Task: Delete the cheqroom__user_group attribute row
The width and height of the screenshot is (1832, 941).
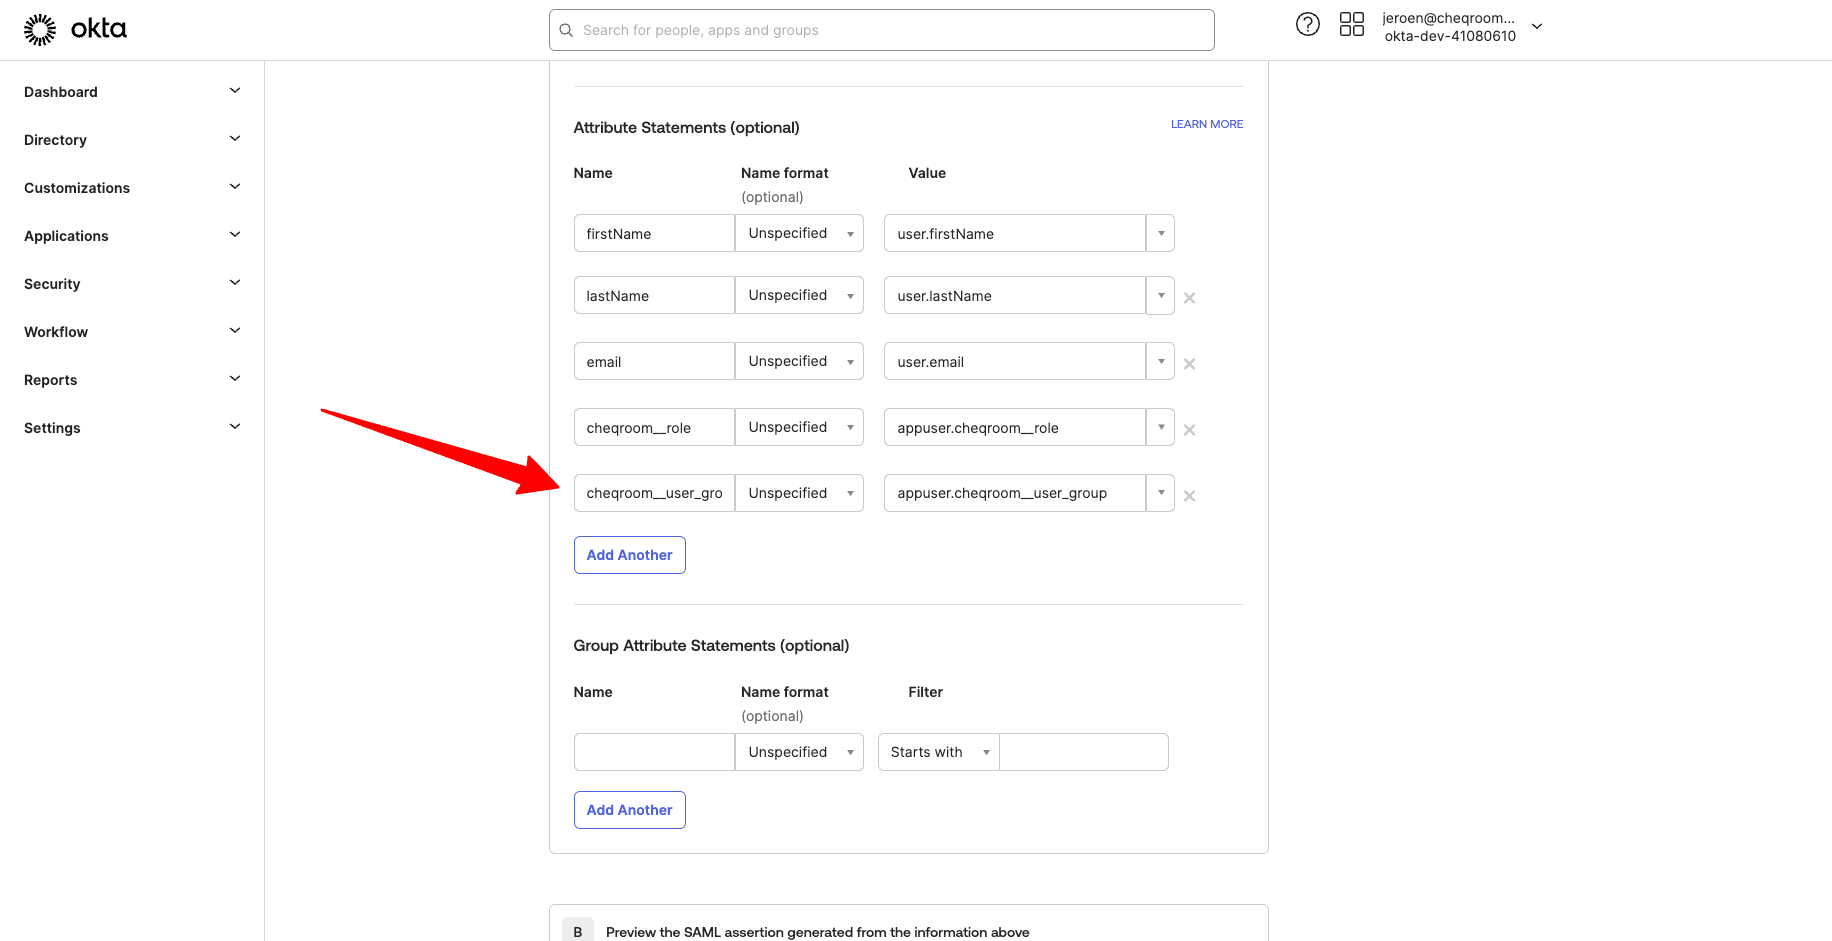Action: click(x=1189, y=496)
